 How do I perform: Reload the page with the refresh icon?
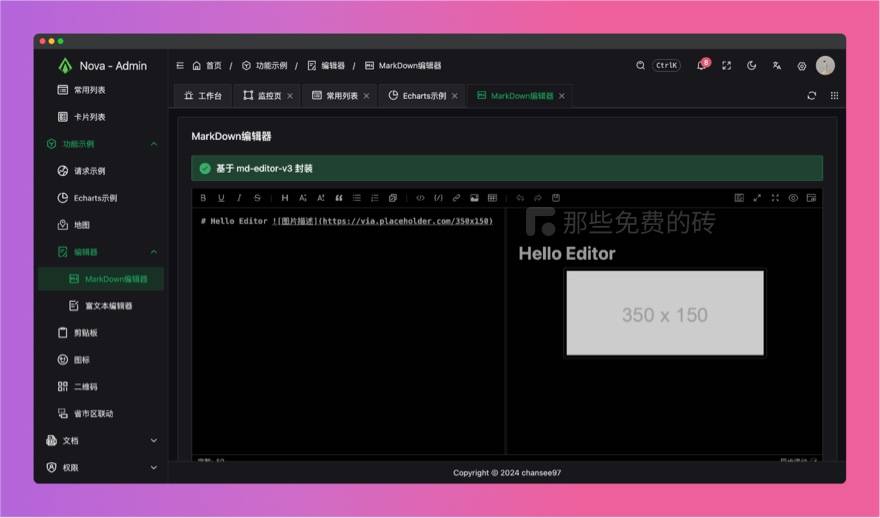(x=812, y=96)
